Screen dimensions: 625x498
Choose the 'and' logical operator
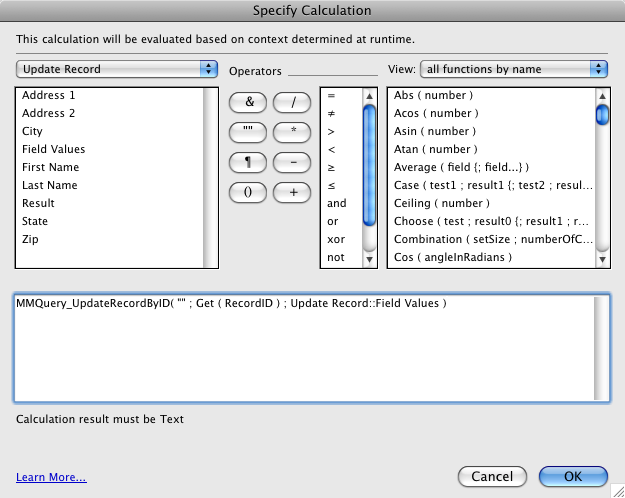(336, 203)
